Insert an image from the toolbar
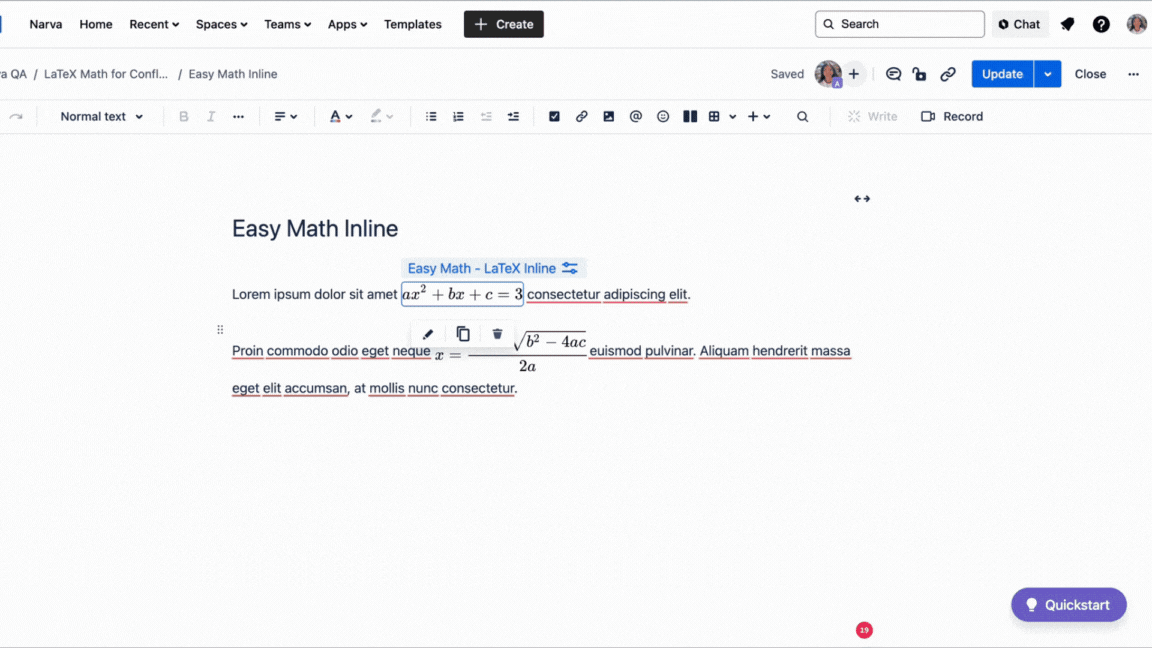This screenshot has height=648, width=1152. point(609,116)
